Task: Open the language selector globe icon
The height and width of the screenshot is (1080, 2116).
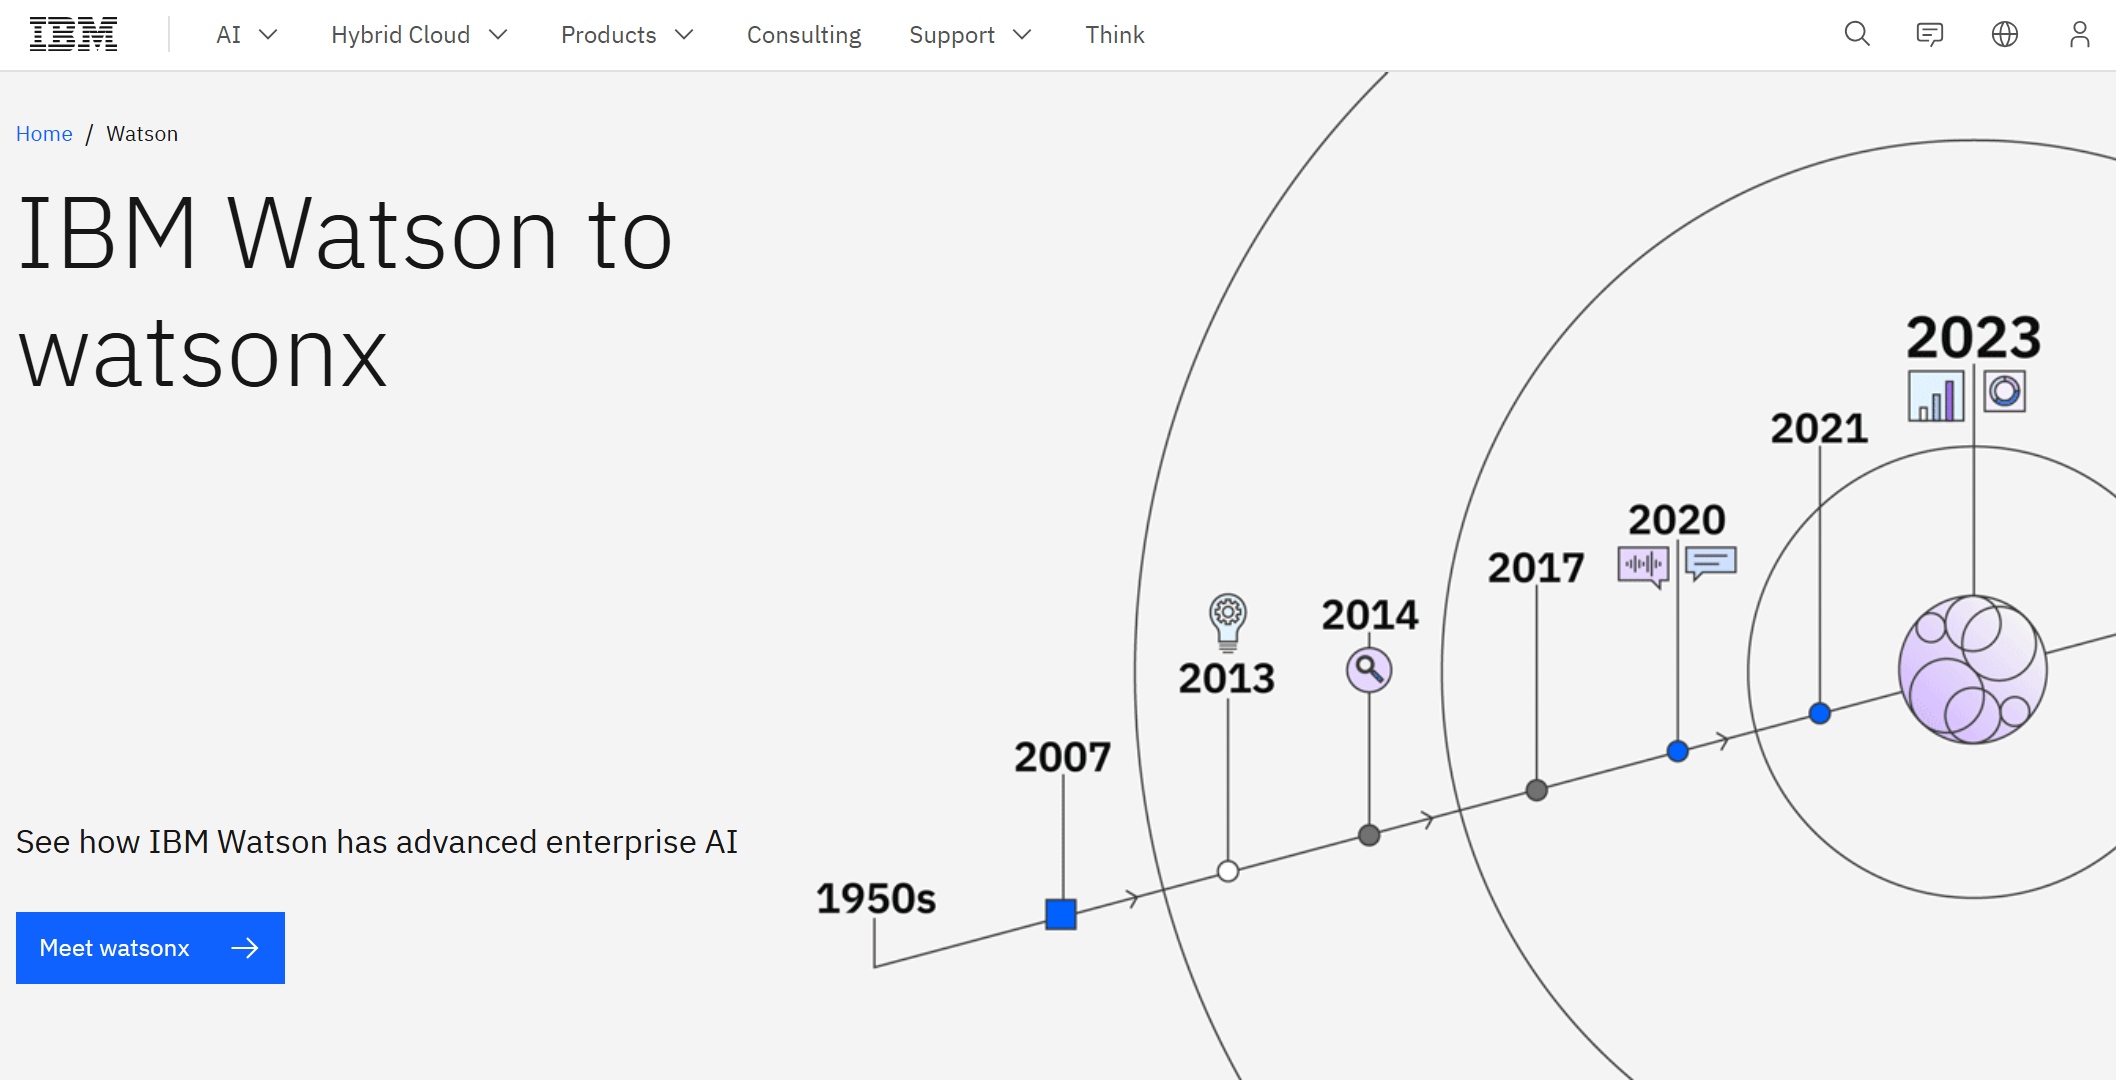Action: point(2005,34)
